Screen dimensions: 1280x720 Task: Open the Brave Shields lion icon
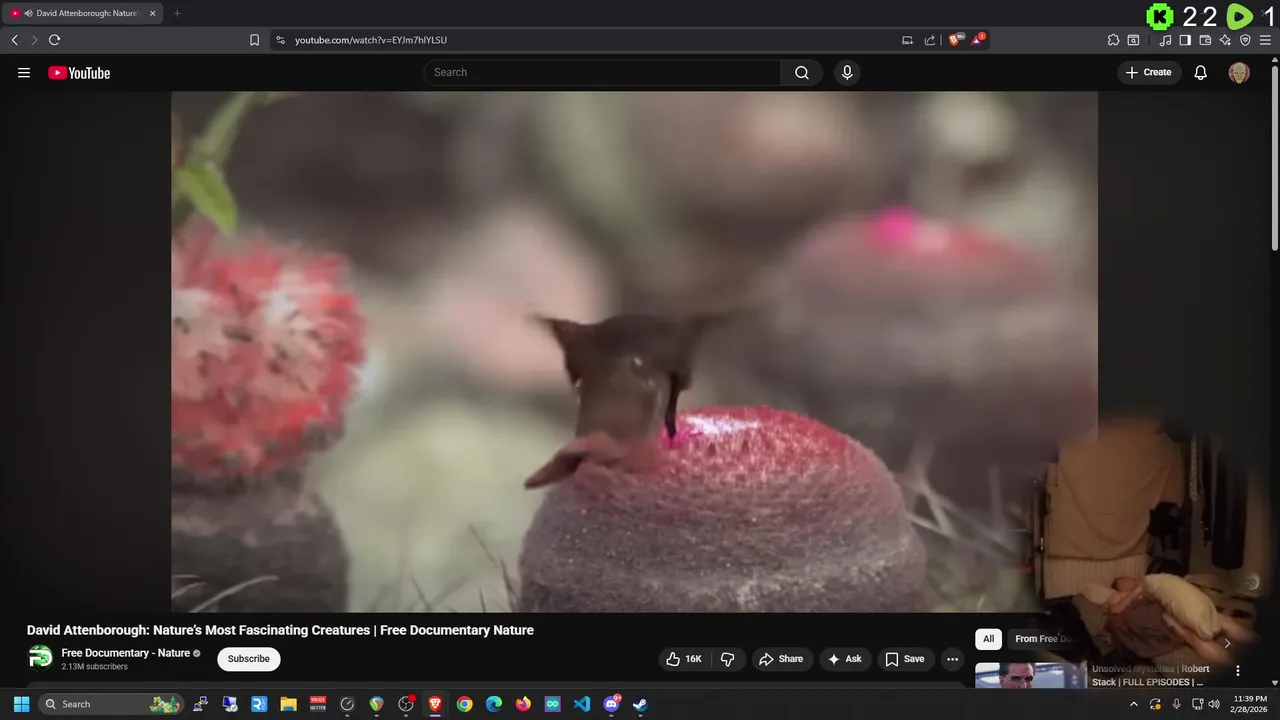[x=955, y=40]
